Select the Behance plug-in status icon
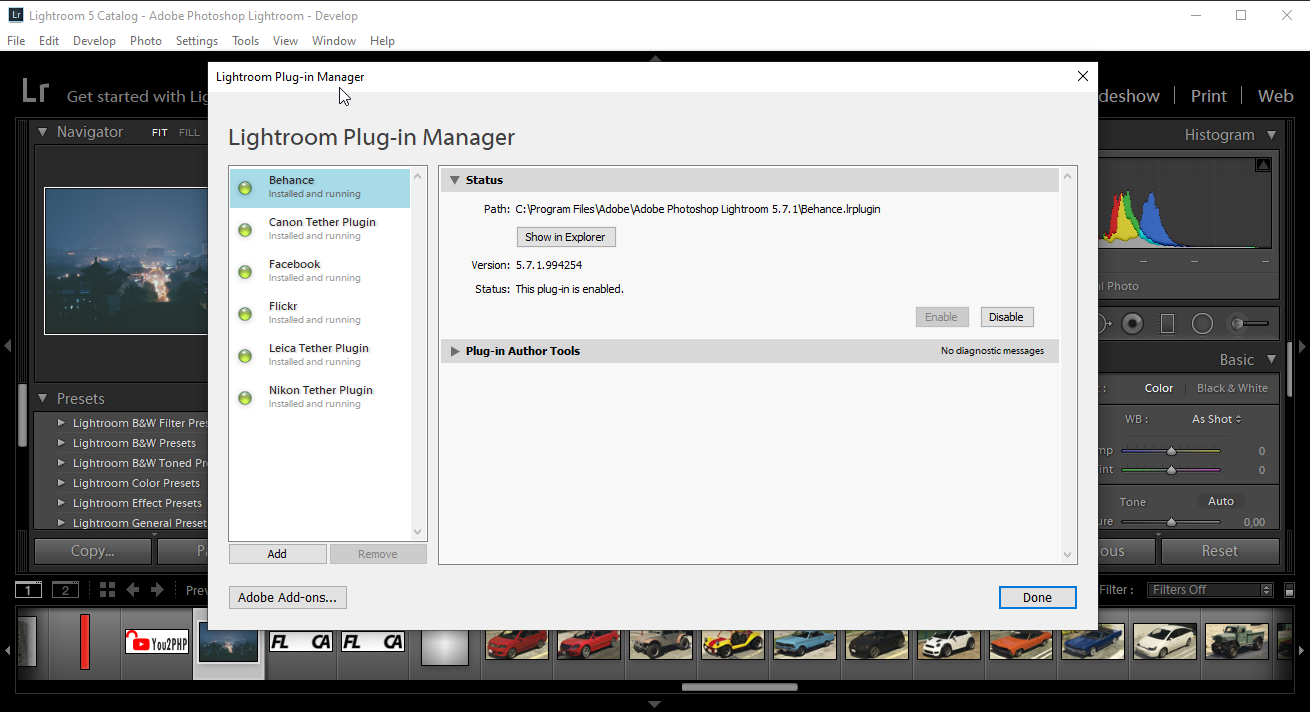 [245, 188]
